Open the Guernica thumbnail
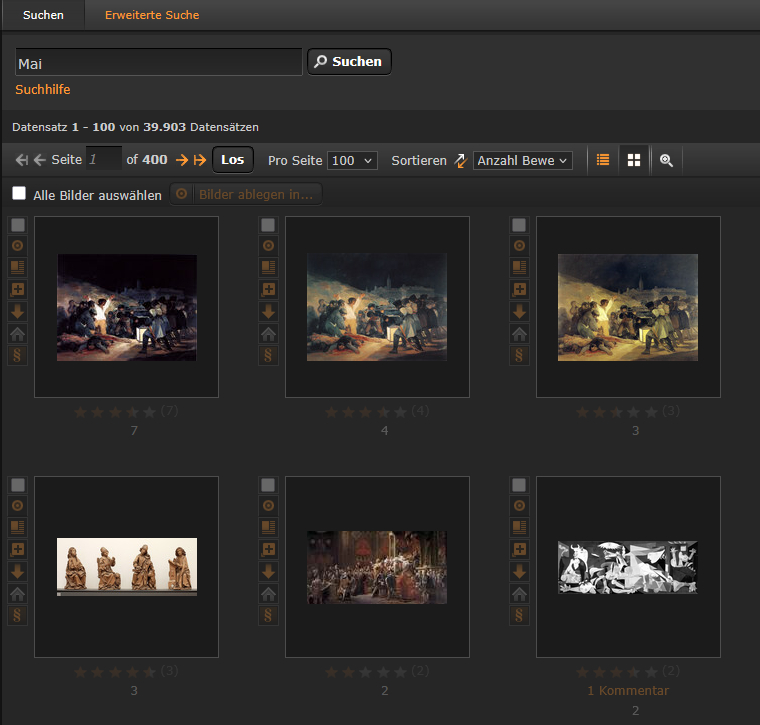 [x=628, y=567]
